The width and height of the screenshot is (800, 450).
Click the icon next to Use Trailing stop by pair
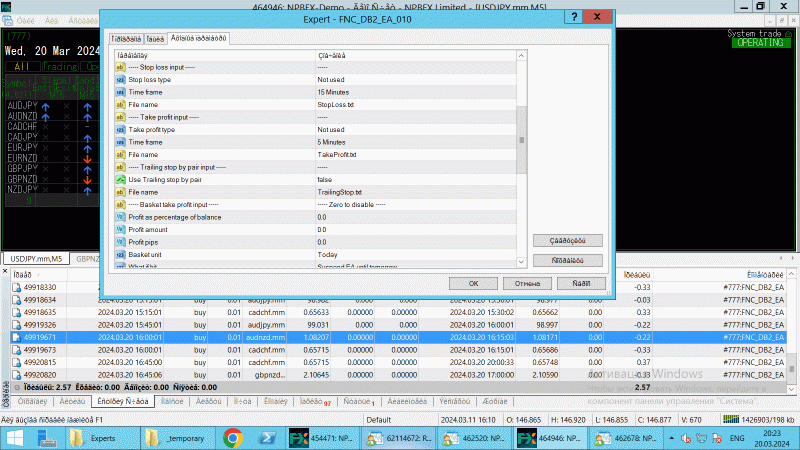pos(121,179)
